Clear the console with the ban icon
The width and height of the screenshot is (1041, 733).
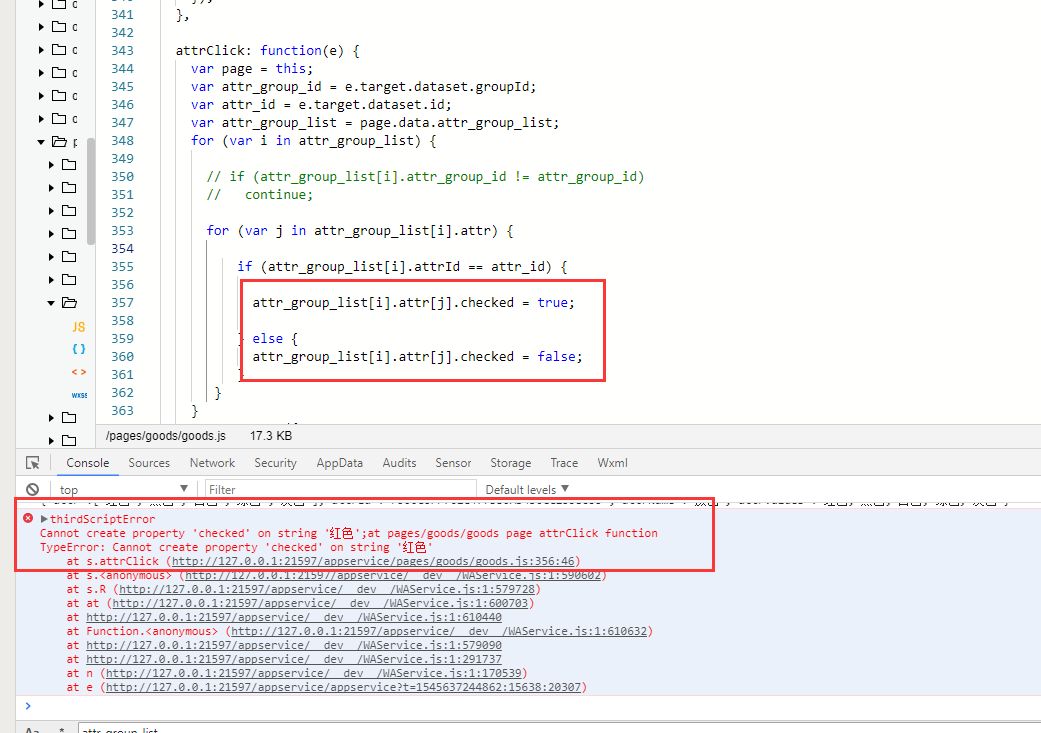click(x=33, y=489)
